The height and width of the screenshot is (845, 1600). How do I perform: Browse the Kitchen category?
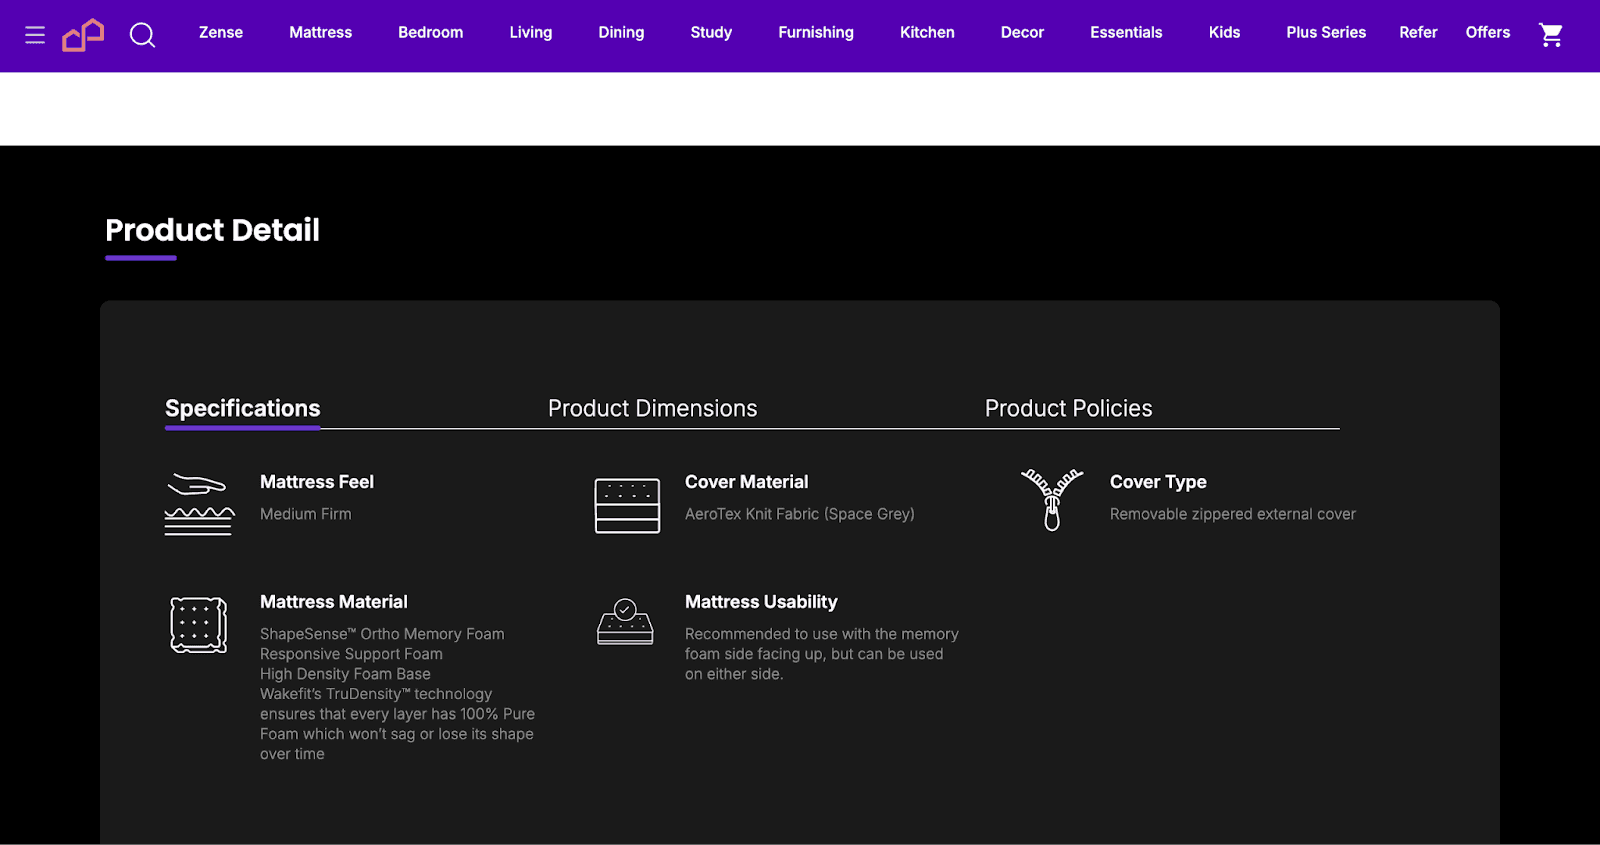[x=927, y=32]
